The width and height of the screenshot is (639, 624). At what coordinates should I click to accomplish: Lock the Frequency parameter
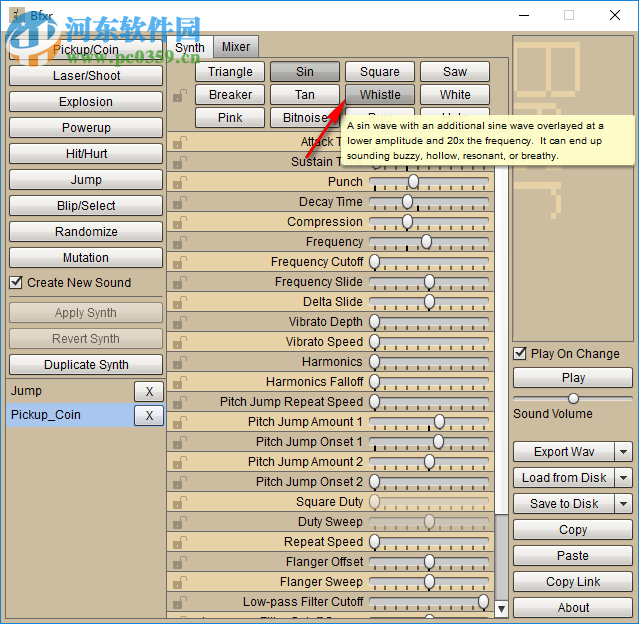(x=180, y=242)
